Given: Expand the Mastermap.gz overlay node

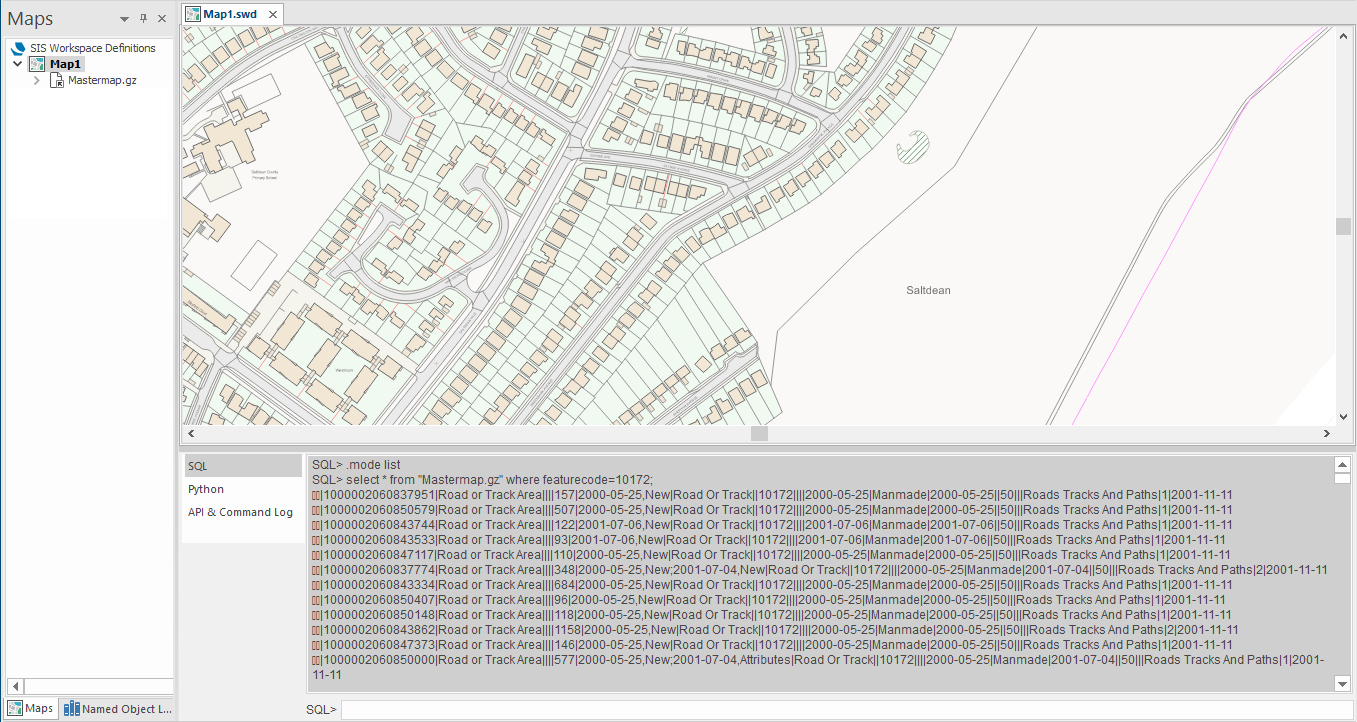Looking at the screenshot, I should point(37,80).
